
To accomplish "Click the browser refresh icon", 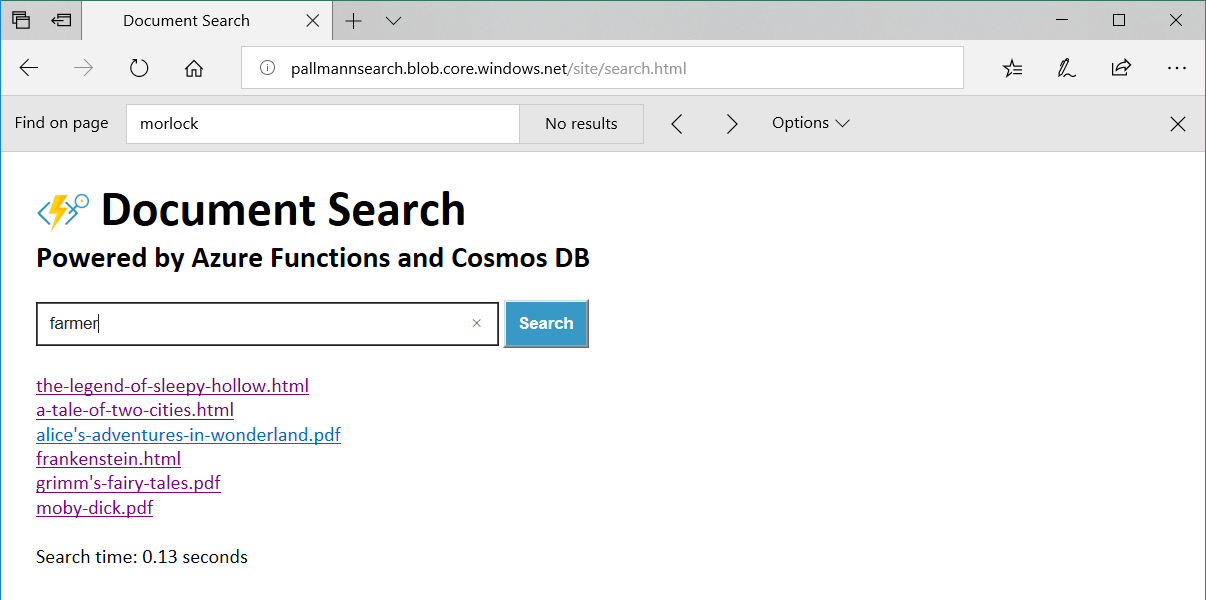I will 139,68.
